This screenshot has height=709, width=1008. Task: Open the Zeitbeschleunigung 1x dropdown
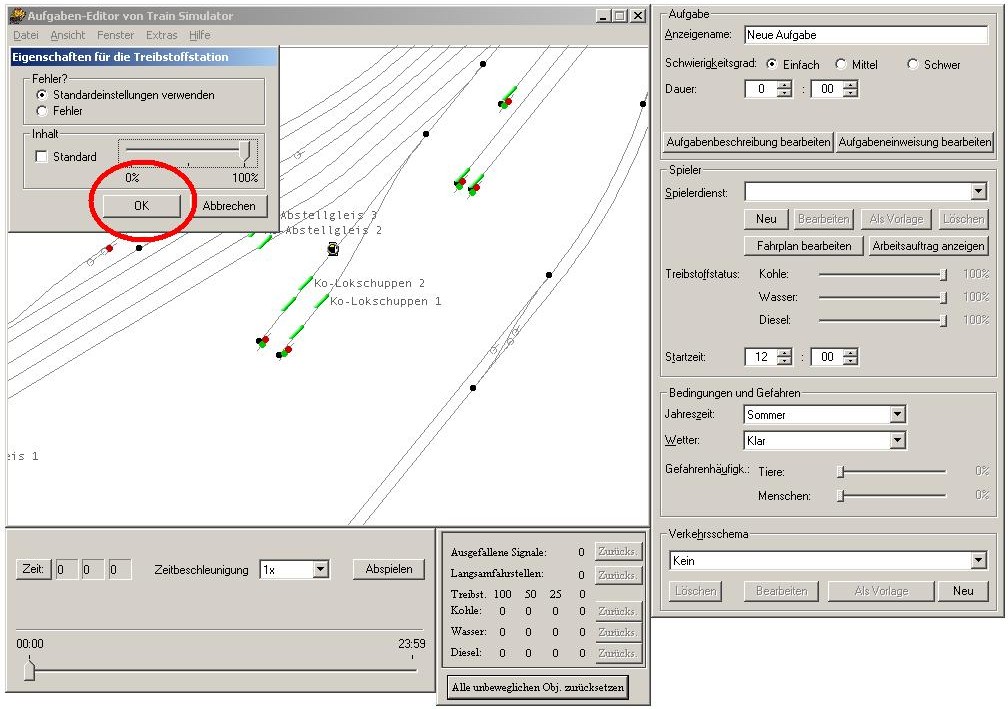click(x=320, y=569)
